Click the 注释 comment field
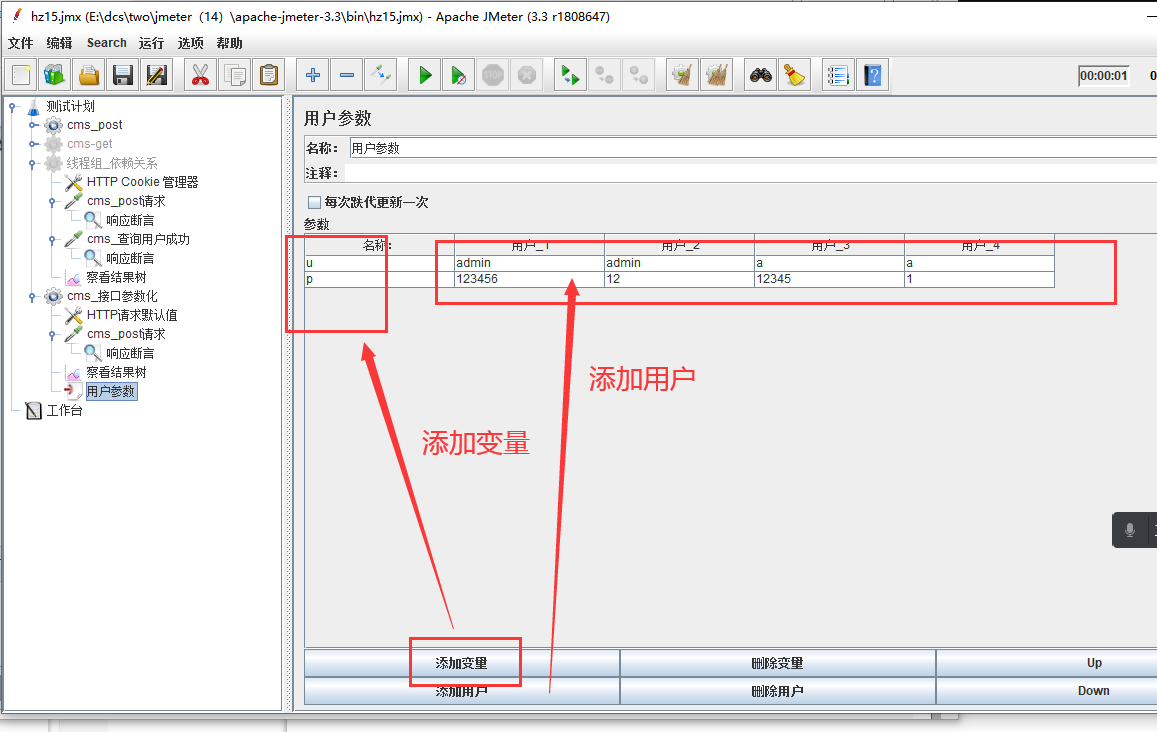 coord(750,173)
